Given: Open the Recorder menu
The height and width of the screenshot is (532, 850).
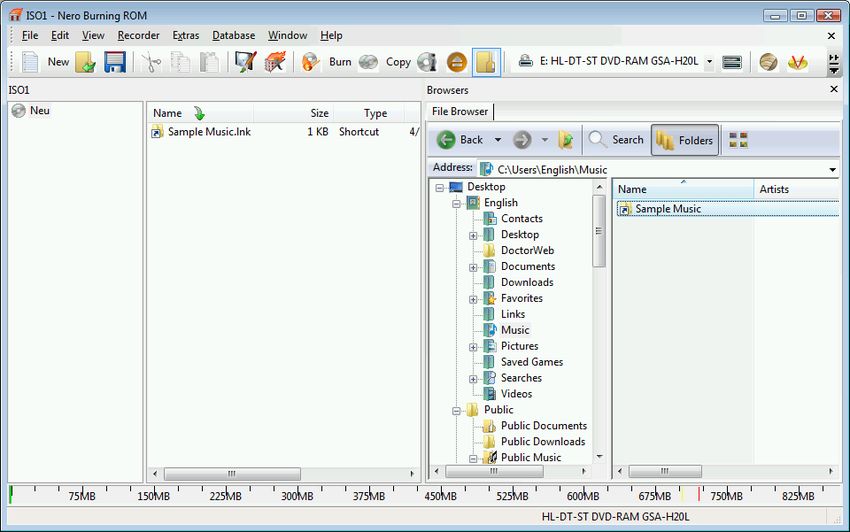Looking at the screenshot, I should (138, 35).
